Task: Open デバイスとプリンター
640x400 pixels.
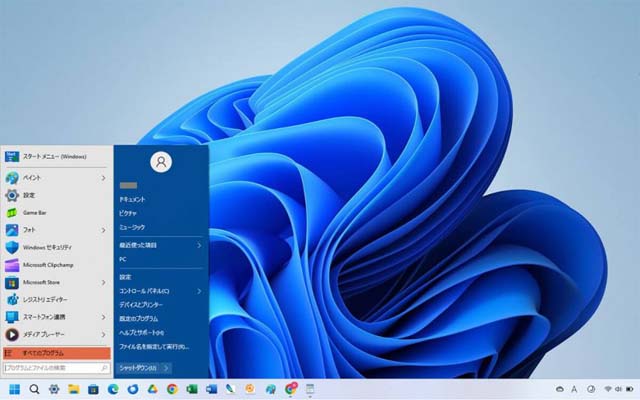Action: (141, 305)
